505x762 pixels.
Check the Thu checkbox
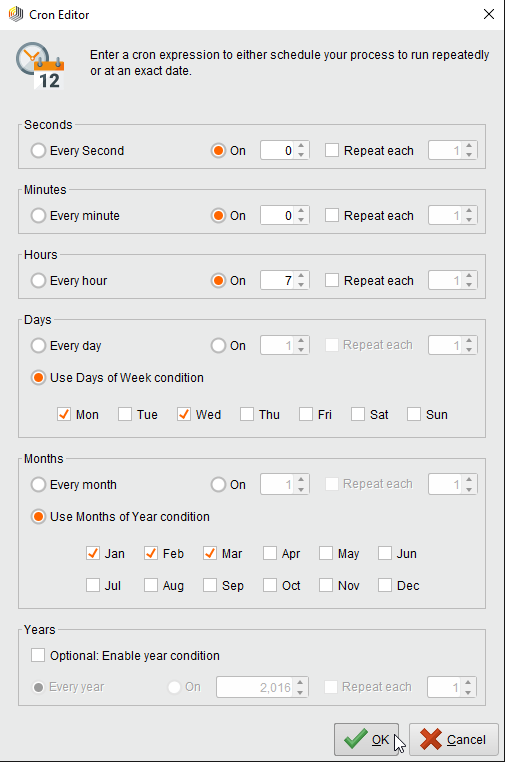(247, 415)
